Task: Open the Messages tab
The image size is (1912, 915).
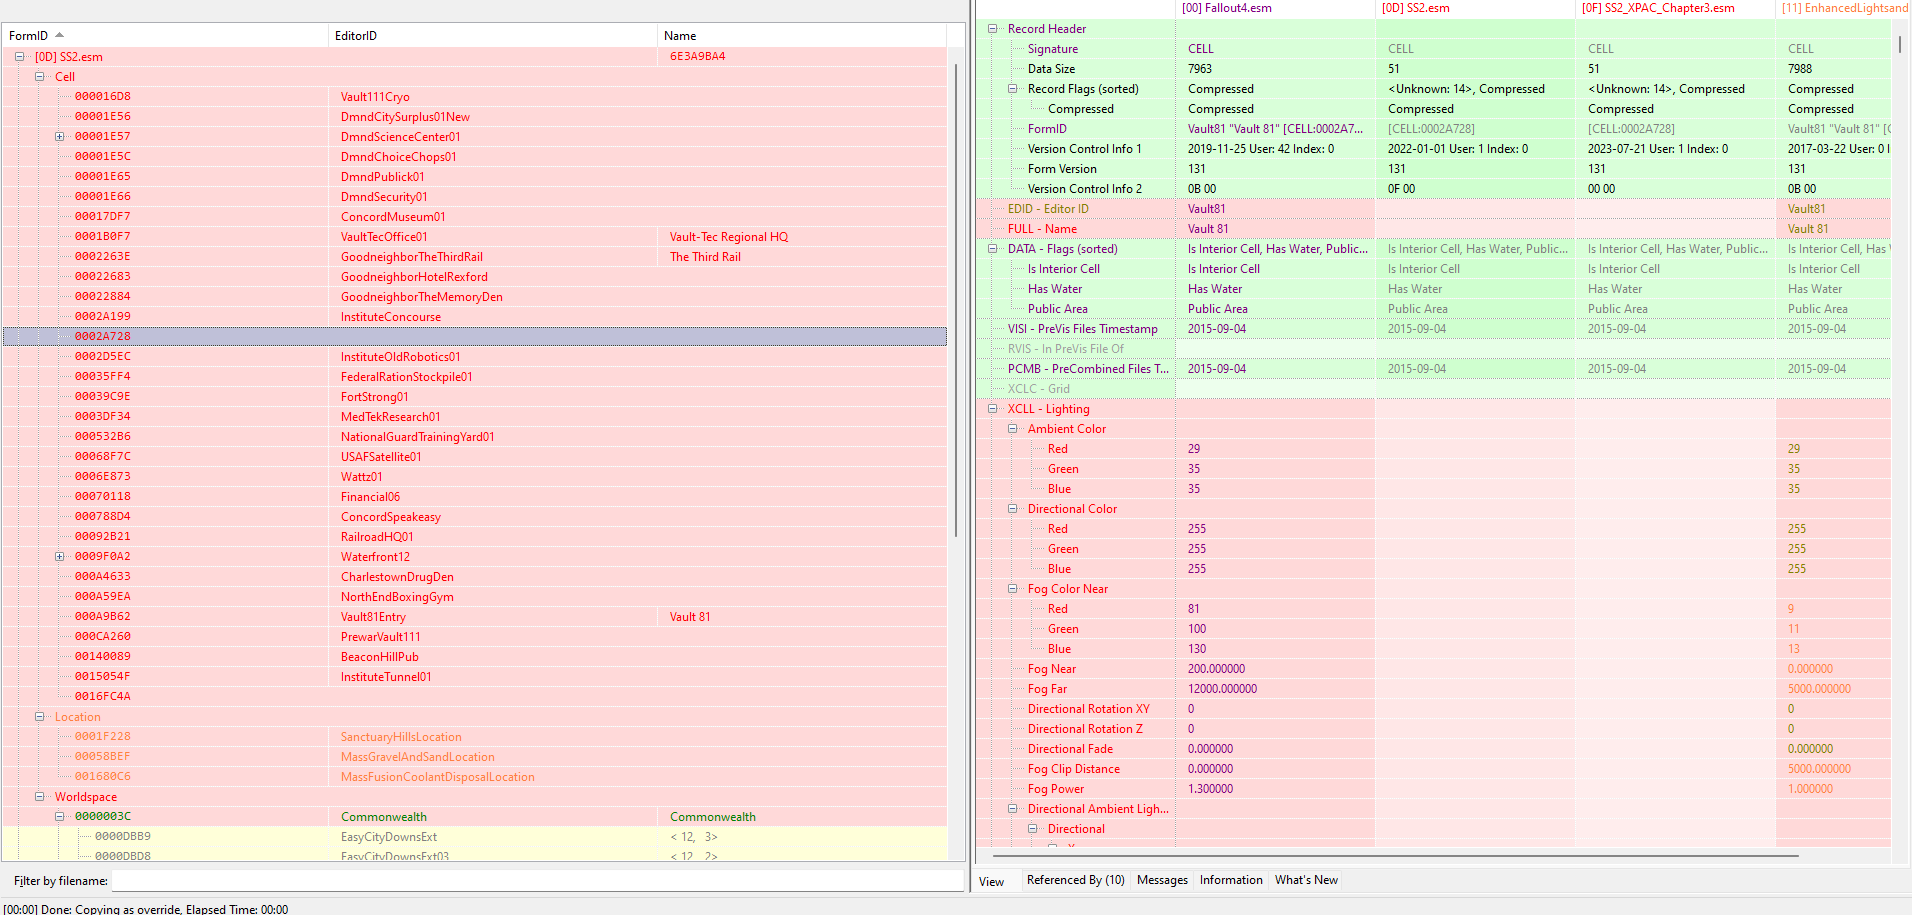Action: (1162, 880)
